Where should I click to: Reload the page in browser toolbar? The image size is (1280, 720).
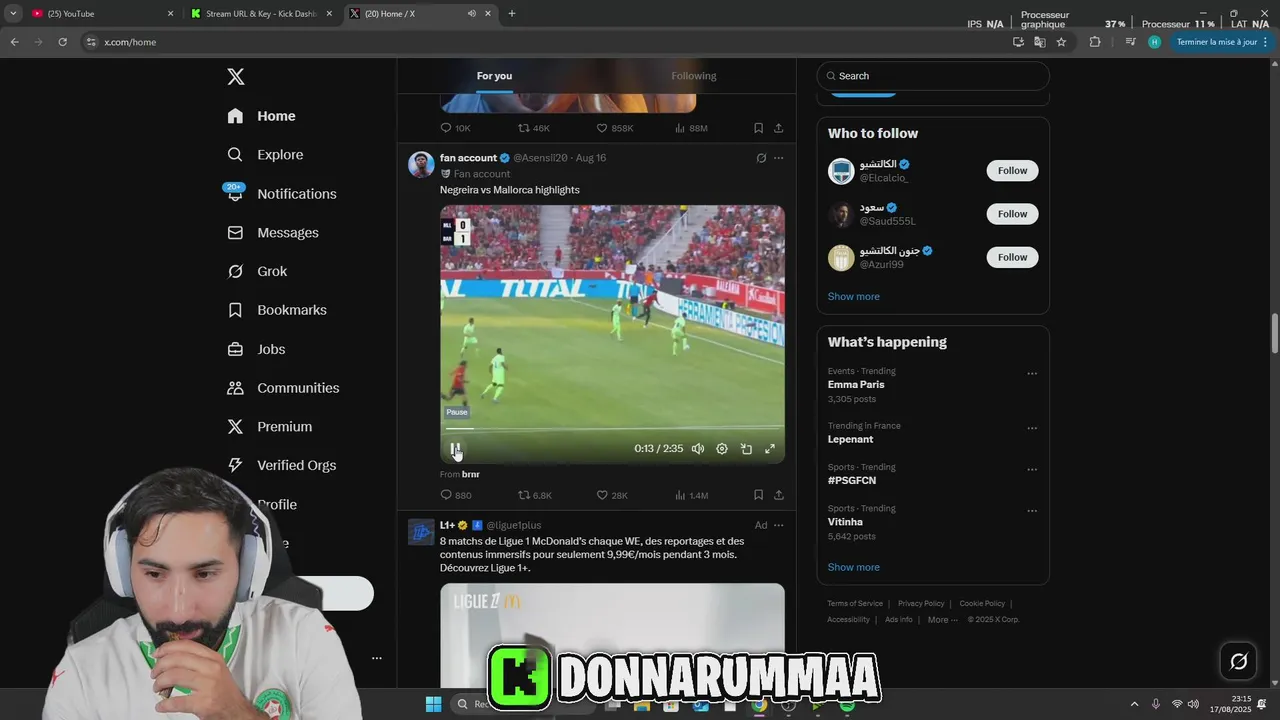[x=62, y=42]
